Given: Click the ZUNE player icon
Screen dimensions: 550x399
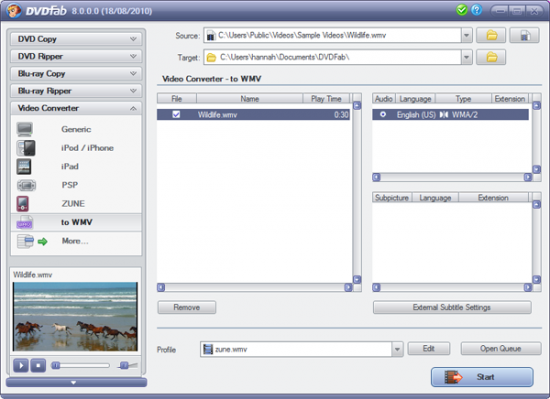Looking at the screenshot, I should 22,204.
